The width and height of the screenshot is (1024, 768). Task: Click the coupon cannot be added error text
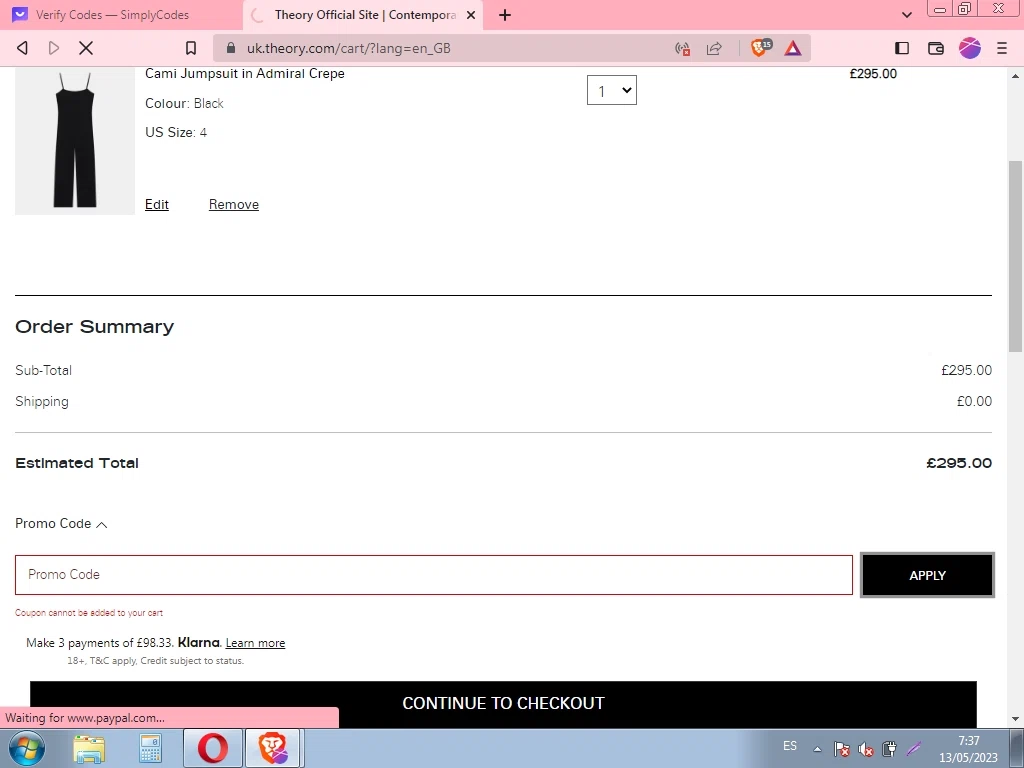(x=89, y=613)
